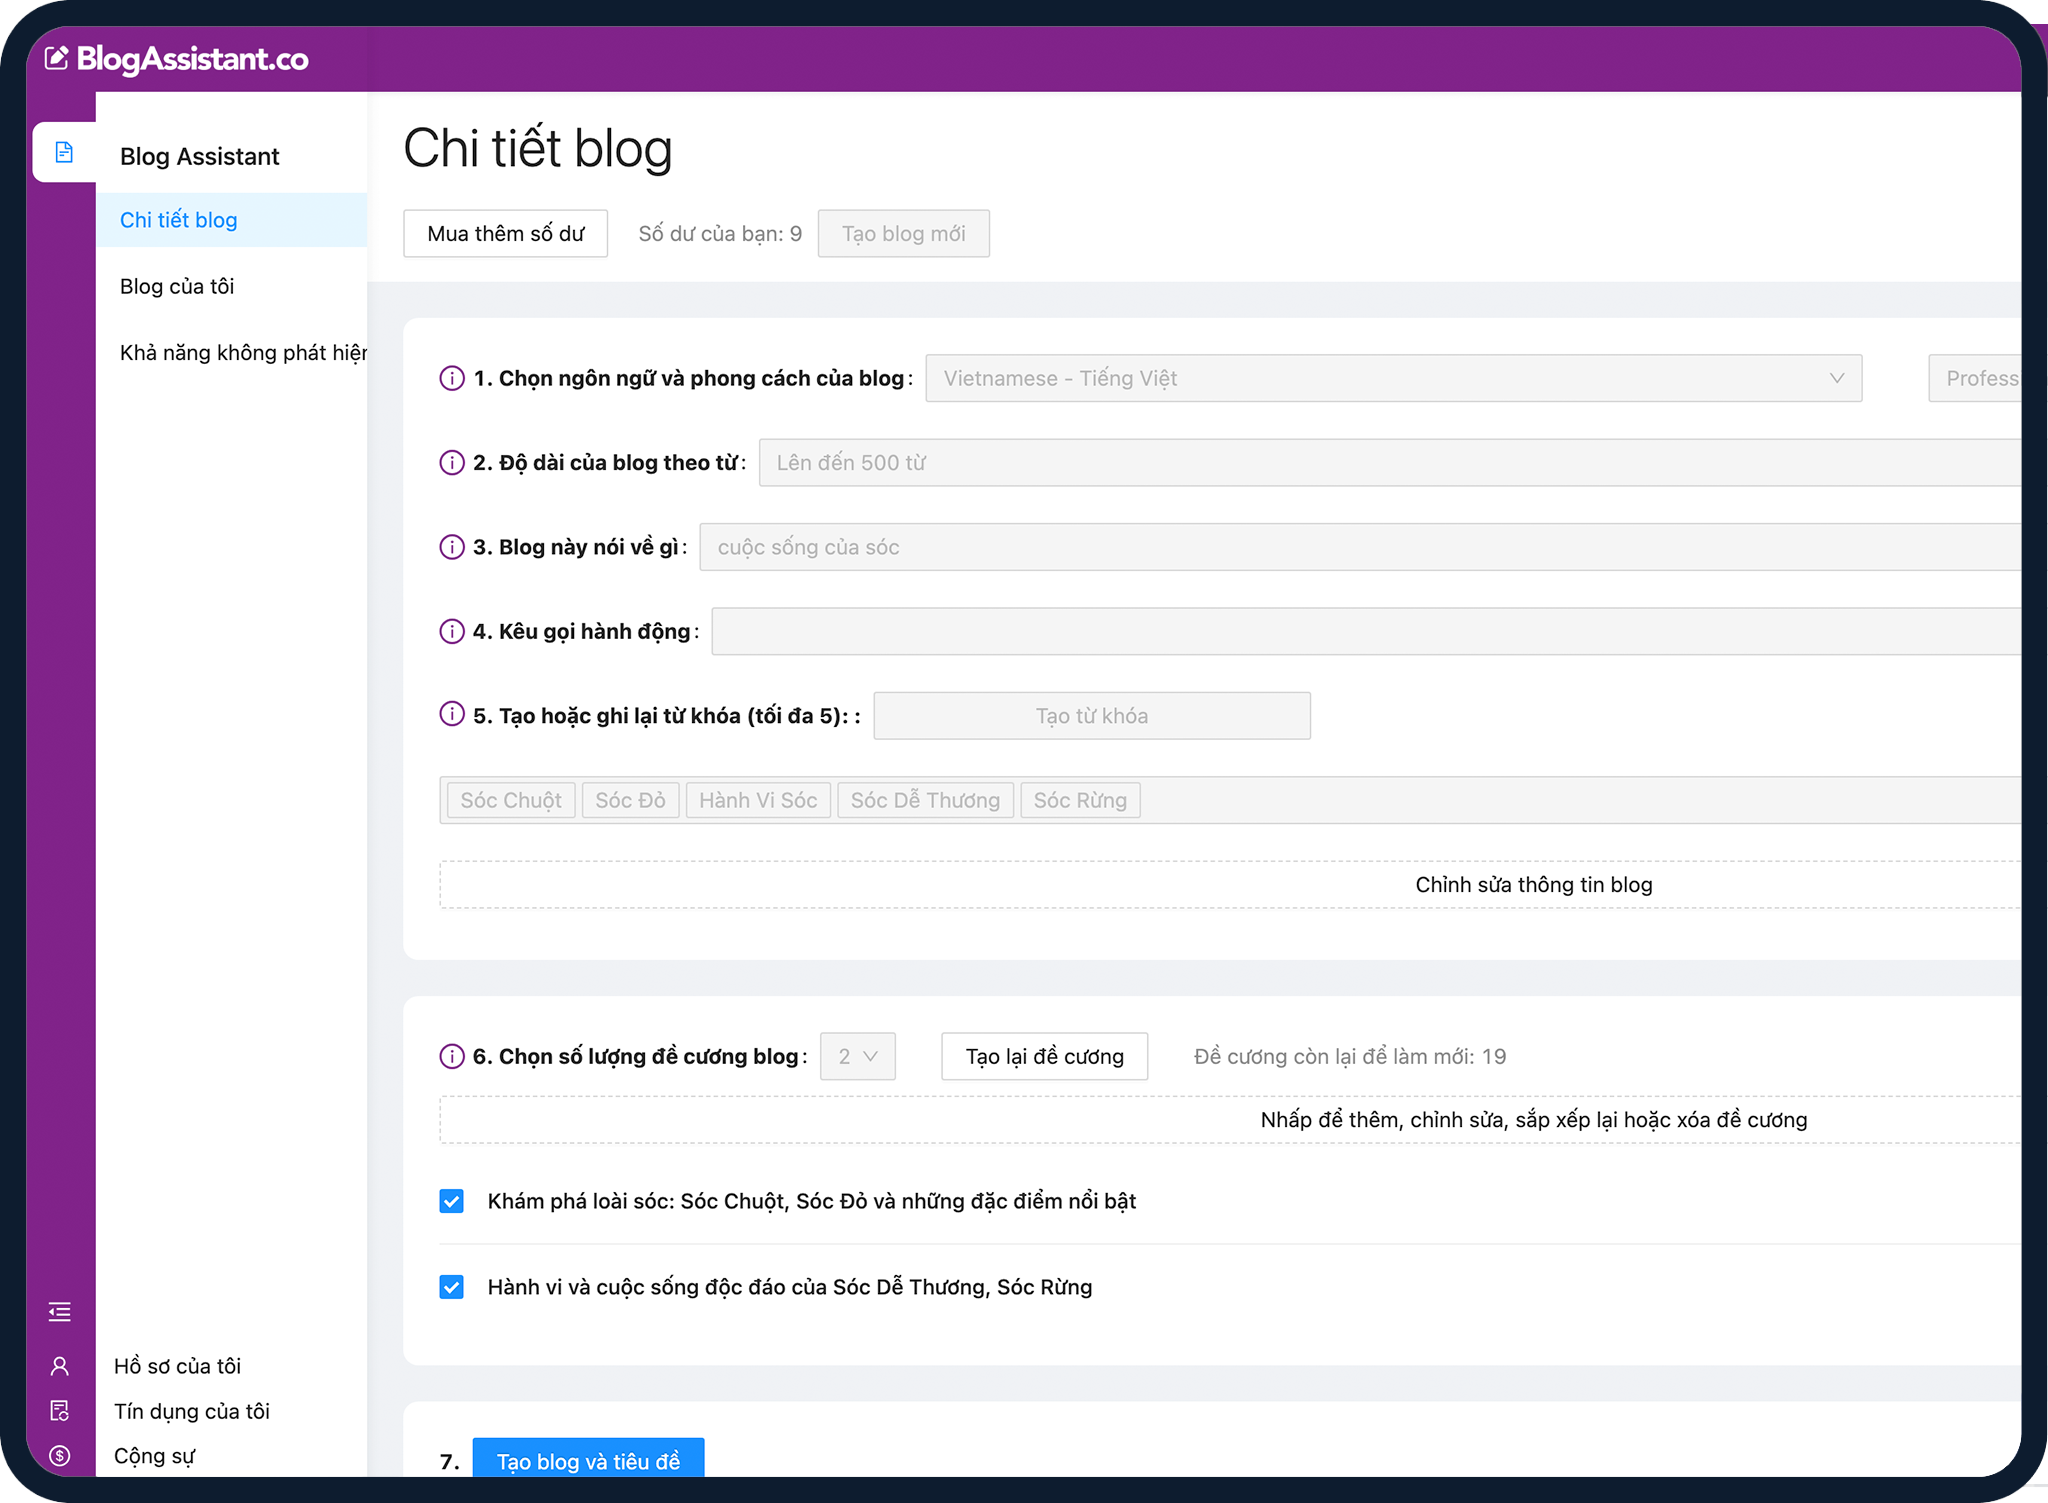The image size is (2048, 1503).
Task: Click the Sóc Chuột keyword tag
Action: 511,800
